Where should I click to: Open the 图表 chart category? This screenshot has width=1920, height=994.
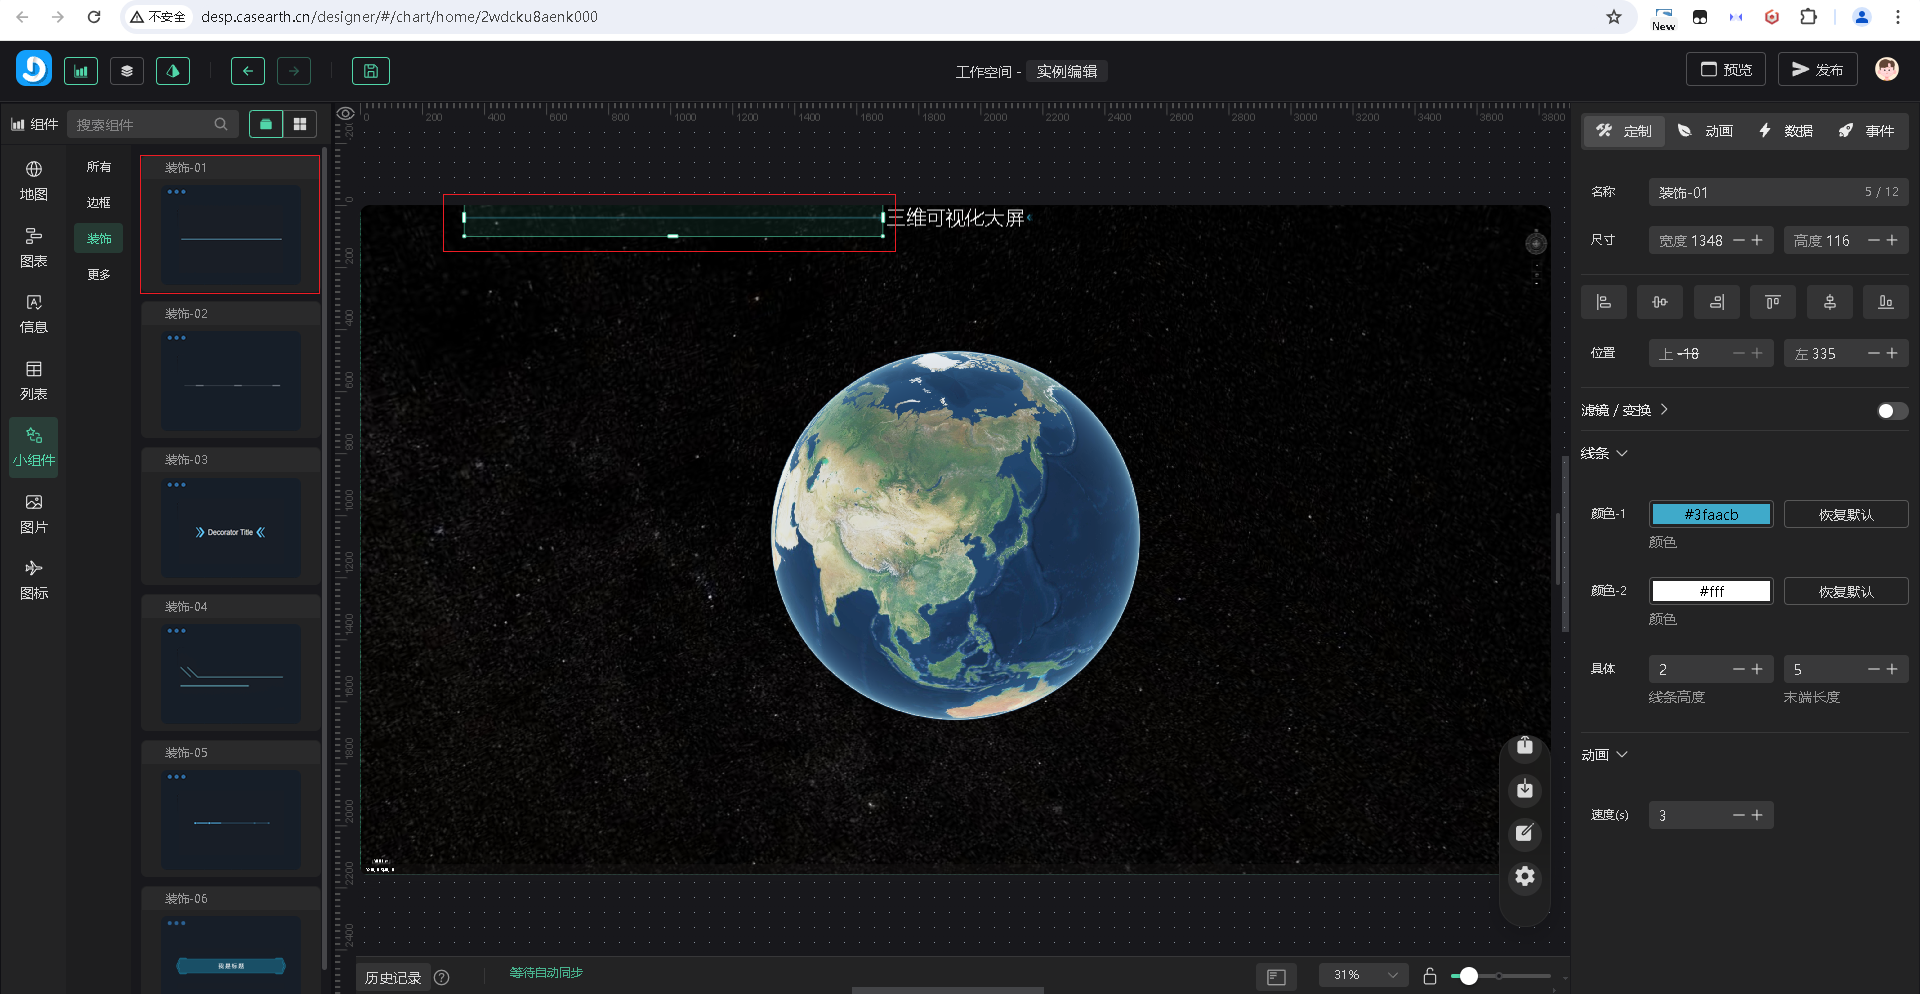[x=34, y=247]
